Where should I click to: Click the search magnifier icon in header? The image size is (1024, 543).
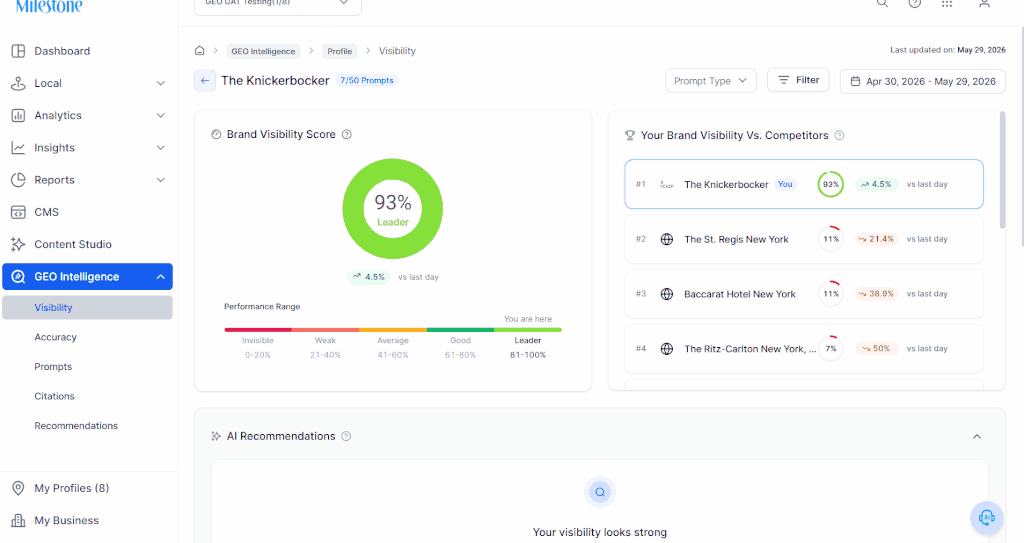pyautogui.click(x=882, y=3)
